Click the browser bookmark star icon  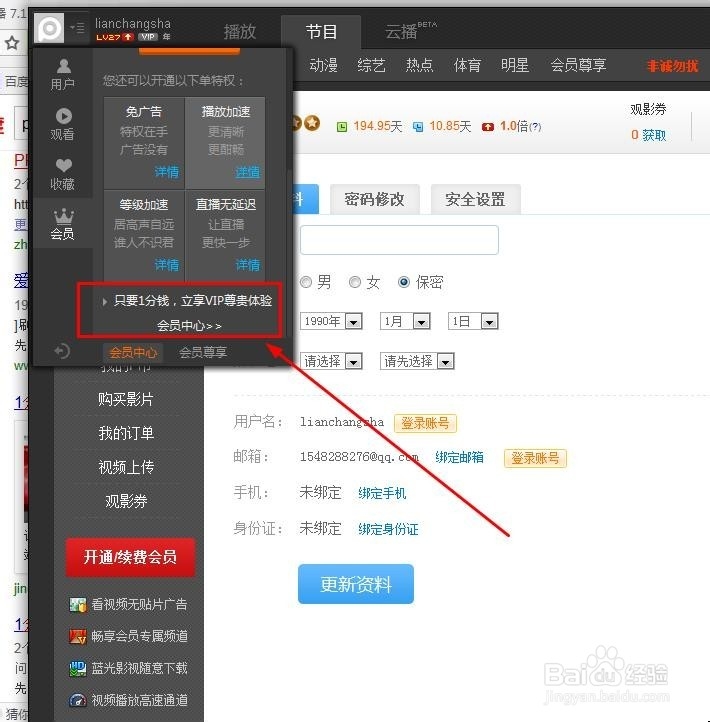(x=12, y=43)
